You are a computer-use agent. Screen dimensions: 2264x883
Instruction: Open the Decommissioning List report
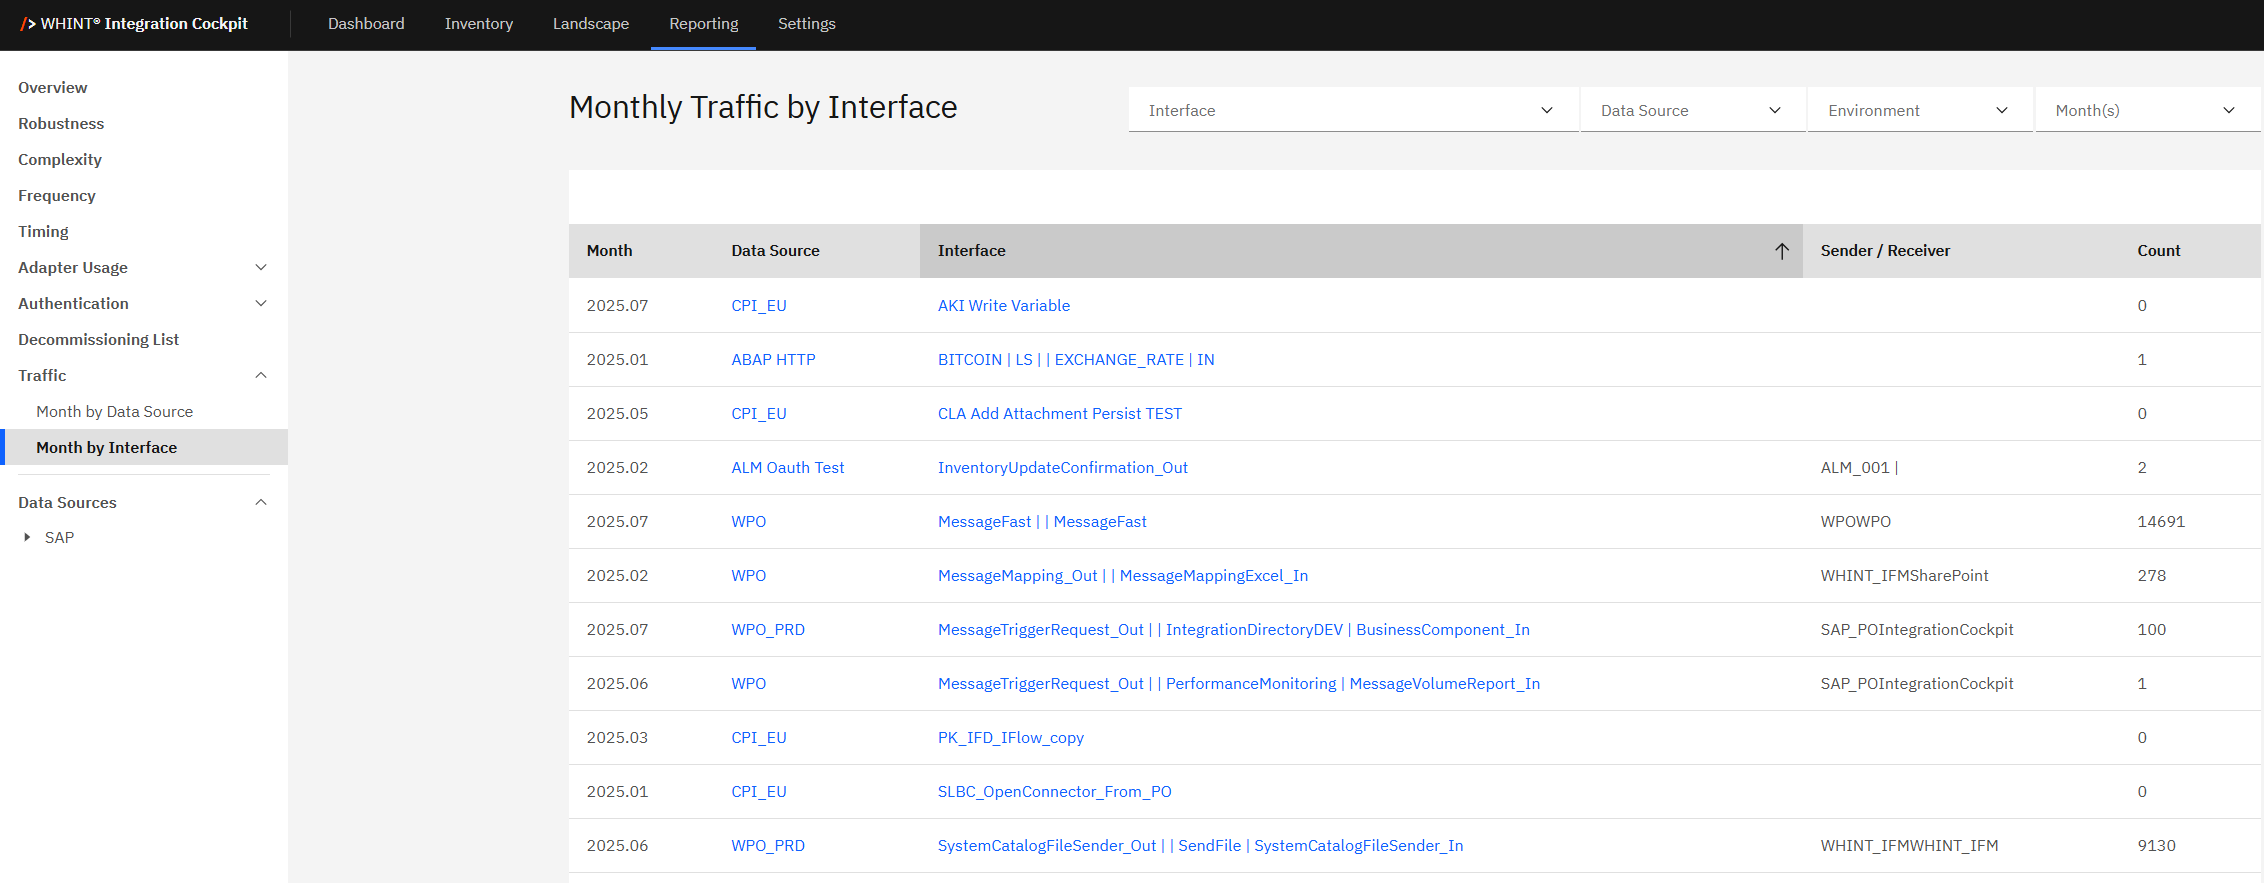click(x=98, y=340)
